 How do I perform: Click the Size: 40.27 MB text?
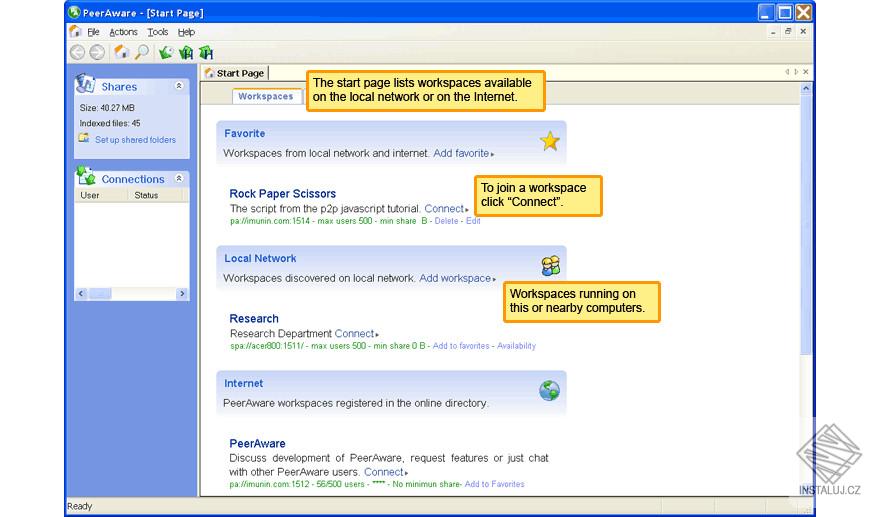[107, 108]
